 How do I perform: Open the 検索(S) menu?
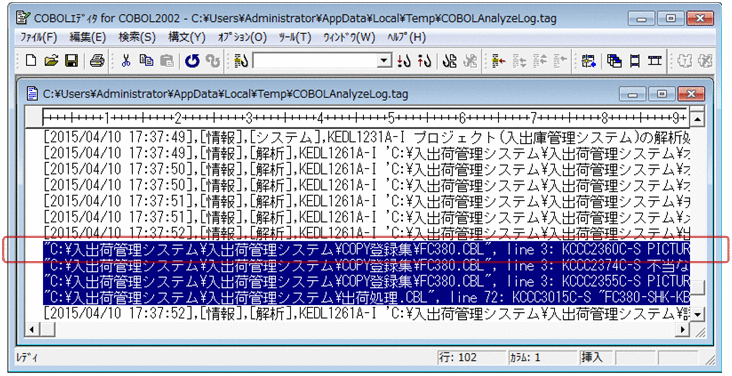(137, 37)
